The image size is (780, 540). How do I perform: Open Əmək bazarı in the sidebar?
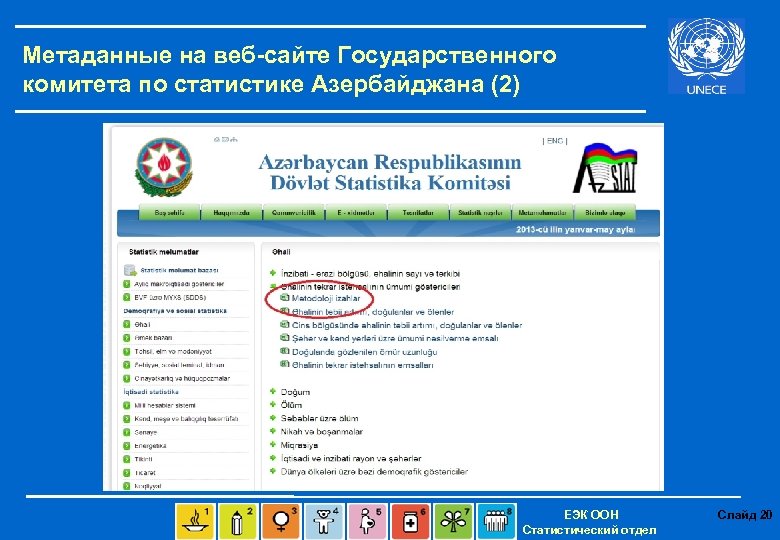click(153, 338)
